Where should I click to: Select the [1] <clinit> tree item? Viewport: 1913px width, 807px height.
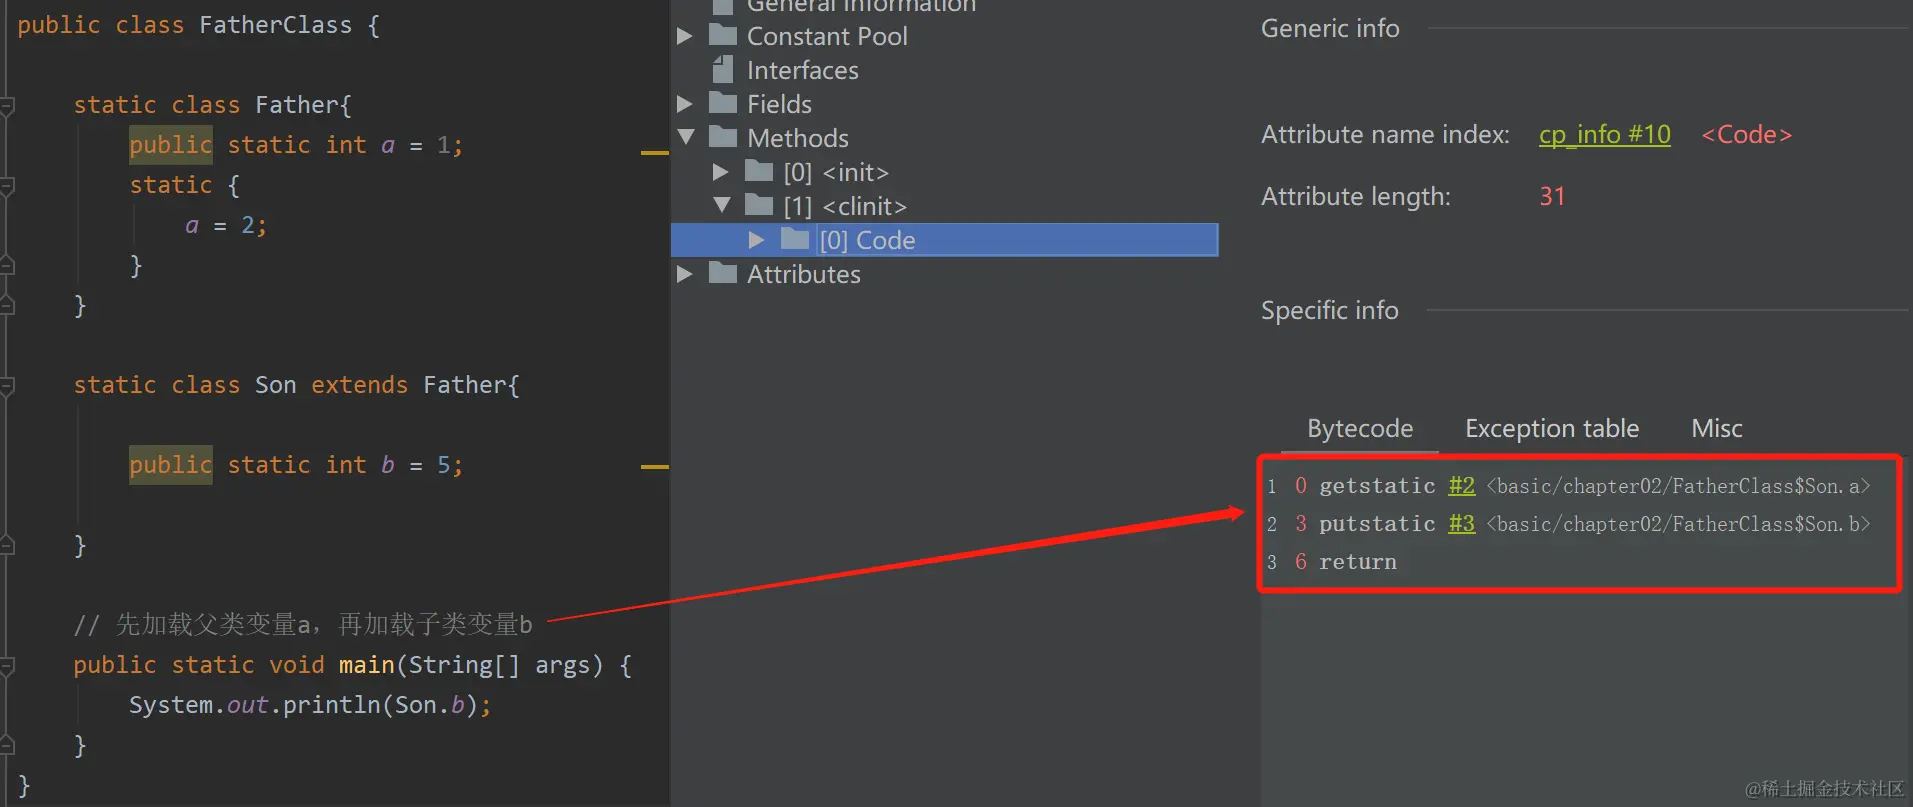[x=845, y=206]
